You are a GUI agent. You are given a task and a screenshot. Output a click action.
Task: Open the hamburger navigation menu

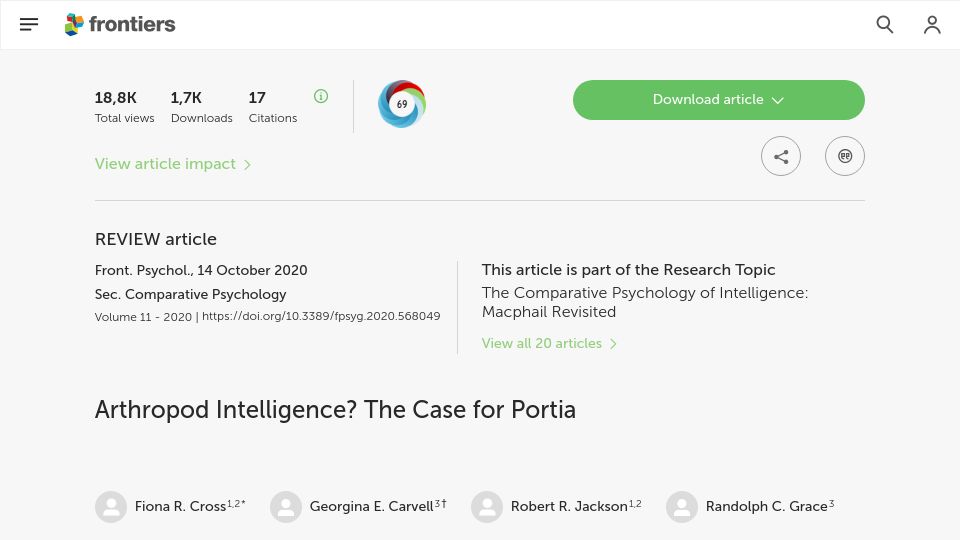tap(29, 24)
